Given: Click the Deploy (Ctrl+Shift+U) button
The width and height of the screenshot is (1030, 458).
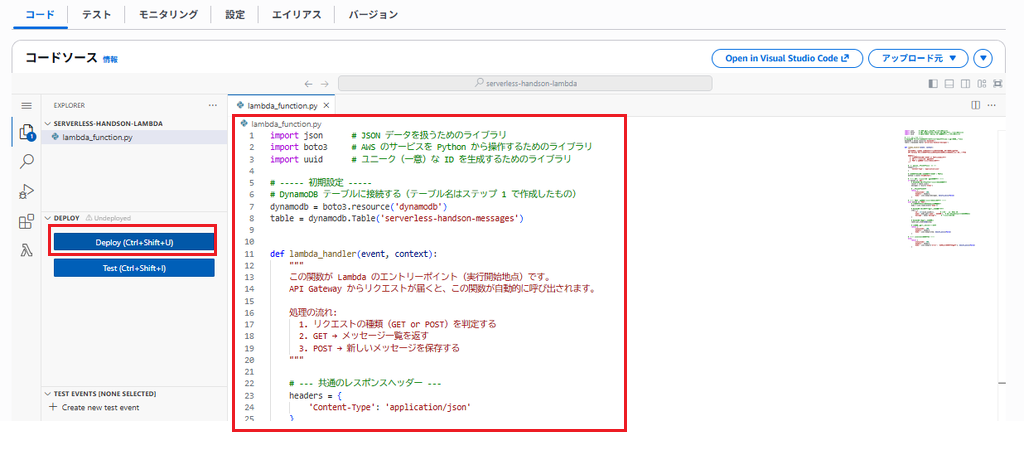Looking at the screenshot, I should pyautogui.click(x=134, y=242).
